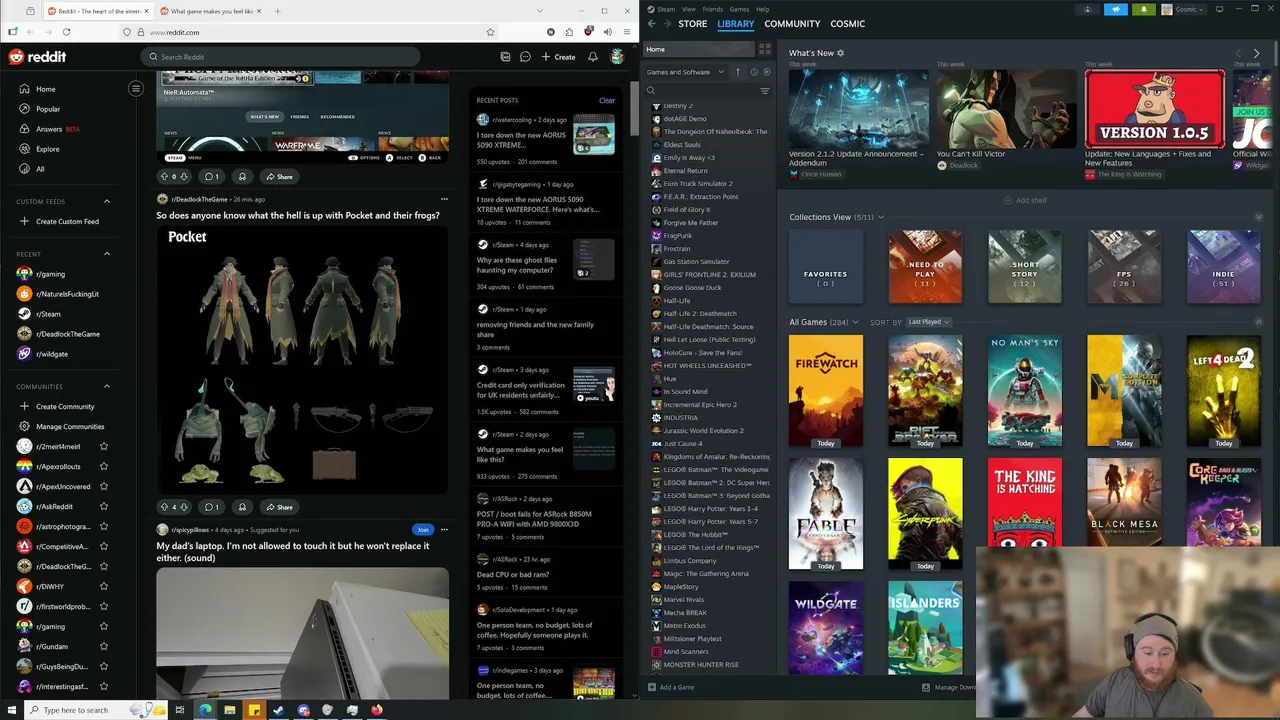1280x720 pixels.
Task: Favorite r/gaming with star toggle in communities
Action: point(104,627)
